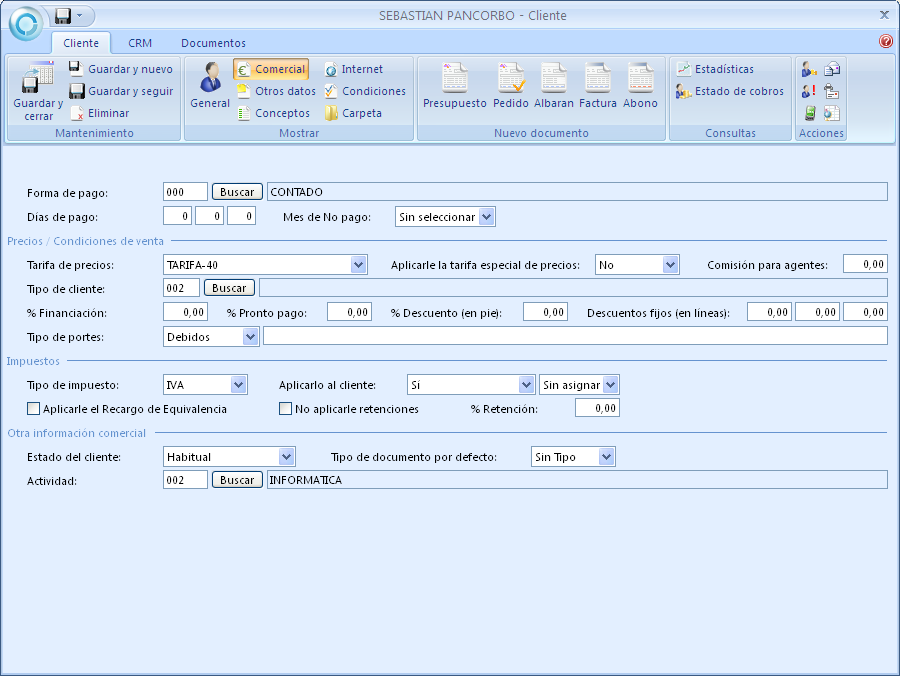Expand the Estado del cliente dropdown
Screen dimensions: 900x676
(x=287, y=457)
